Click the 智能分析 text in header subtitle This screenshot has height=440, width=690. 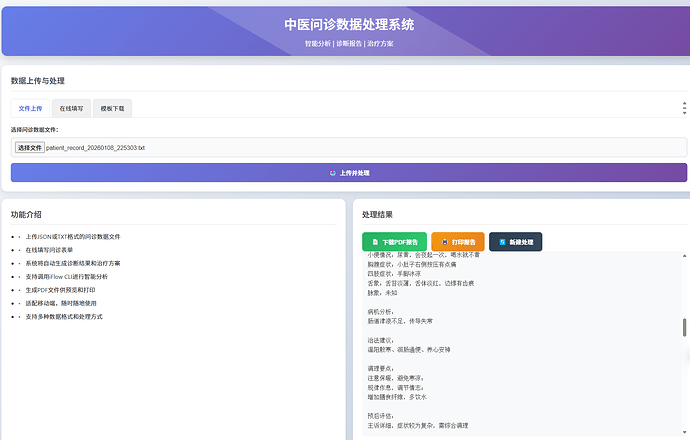pyautogui.click(x=318, y=44)
